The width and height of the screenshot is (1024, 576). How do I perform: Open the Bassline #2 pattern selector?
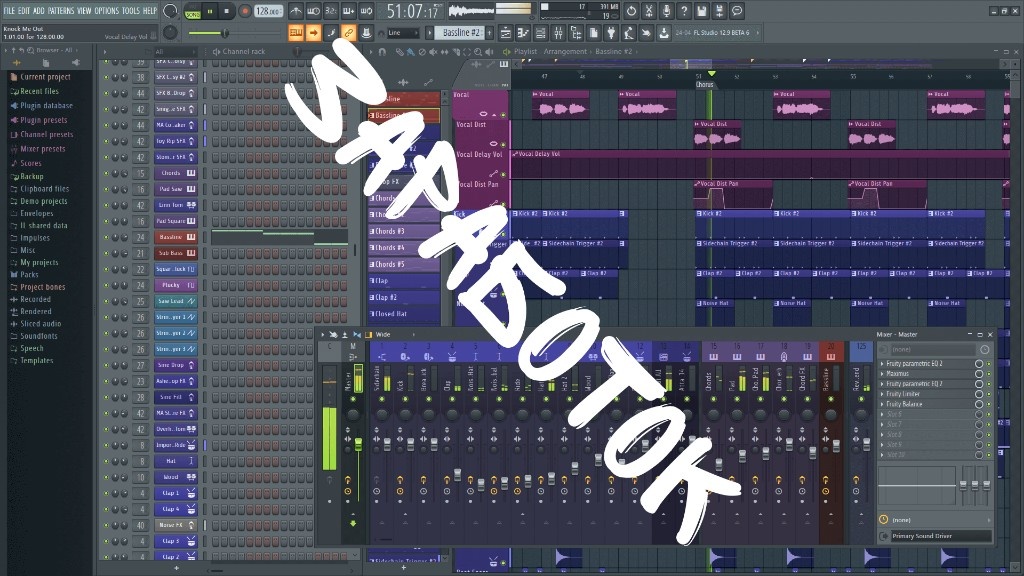[x=461, y=33]
